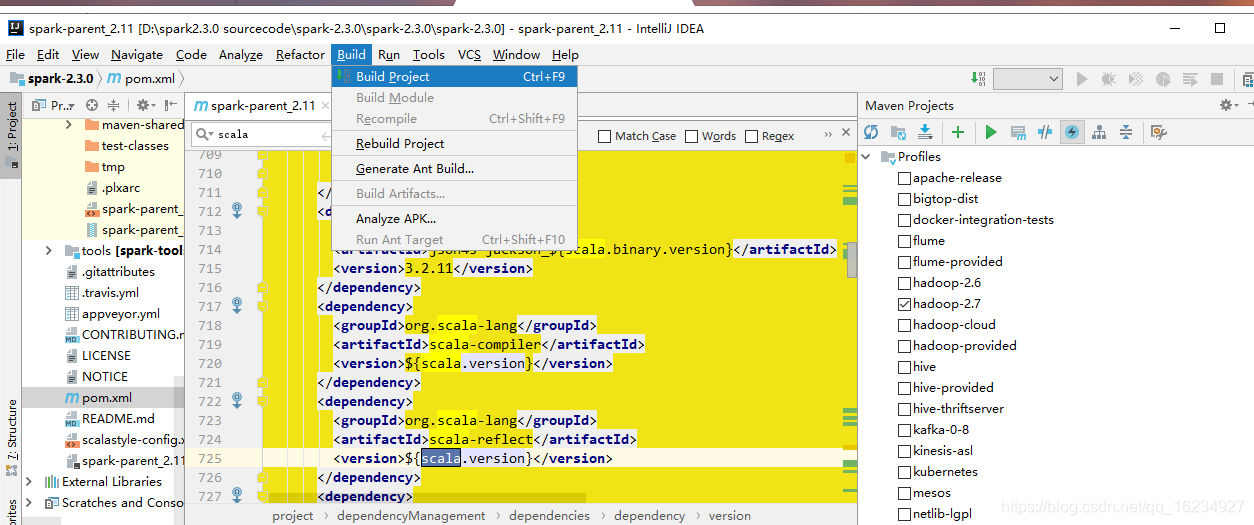1254x525 pixels.
Task: Add Maven project with green plus
Action: pyautogui.click(x=958, y=132)
